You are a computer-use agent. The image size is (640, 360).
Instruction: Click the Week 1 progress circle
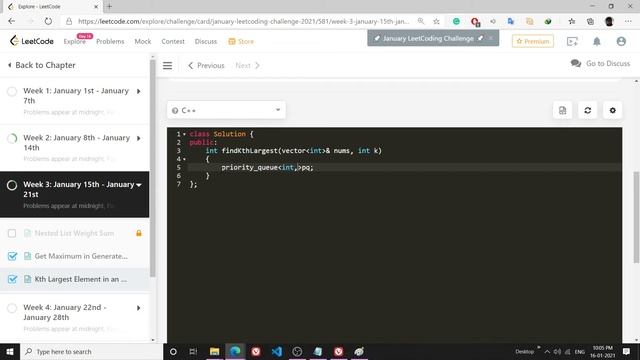pyautogui.click(x=12, y=91)
